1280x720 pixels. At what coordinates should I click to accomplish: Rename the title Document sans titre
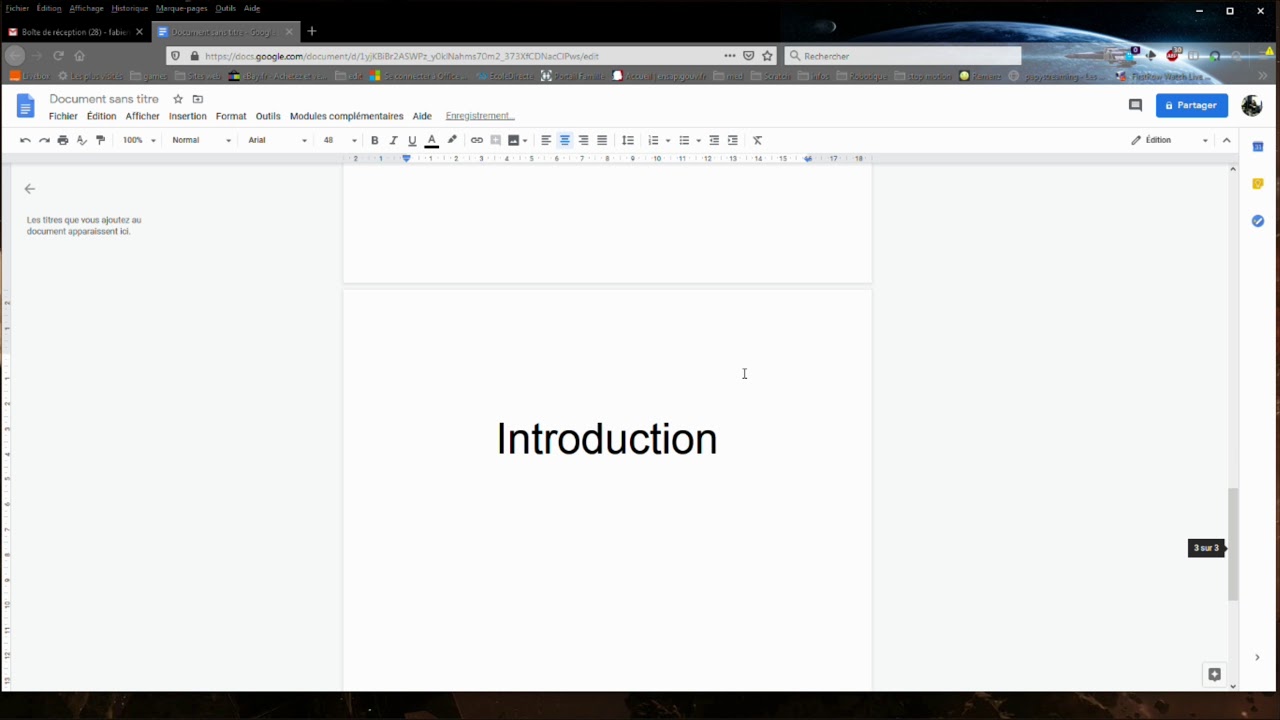click(104, 99)
